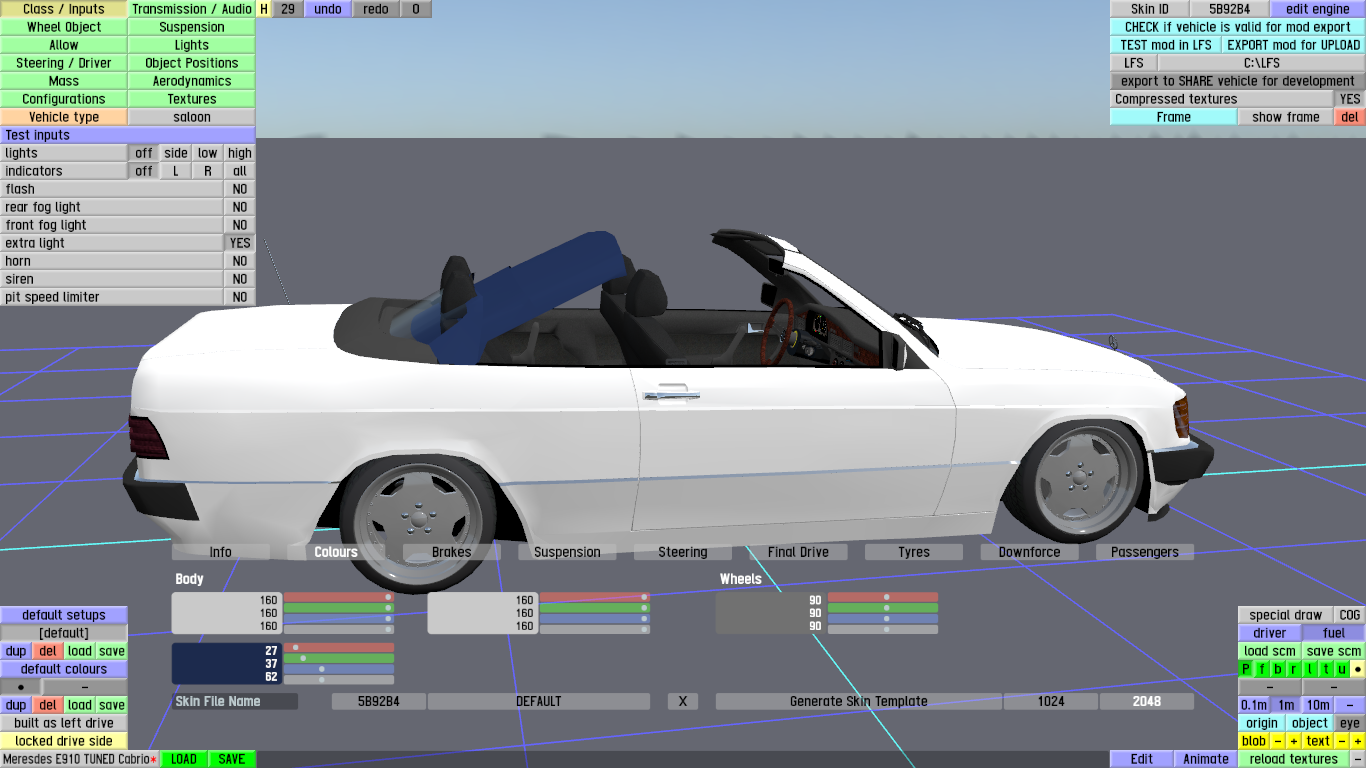The width and height of the screenshot is (1366, 768).
Task: Open the Info tab
Action: pos(221,552)
